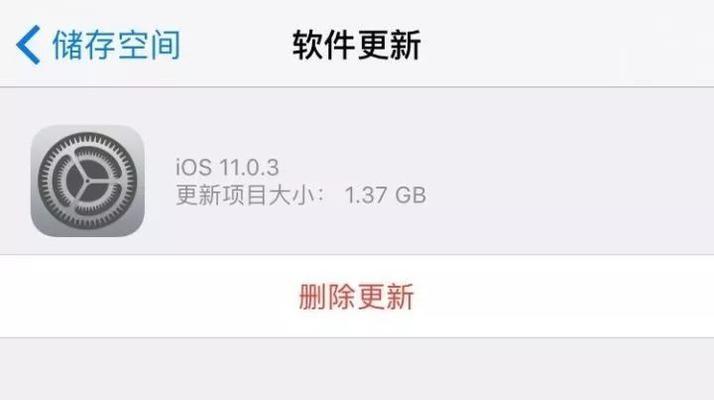Click the gray section gap above update row
Image resolution: width=714 pixels, height=400 pixels.
click(x=357, y=97)
